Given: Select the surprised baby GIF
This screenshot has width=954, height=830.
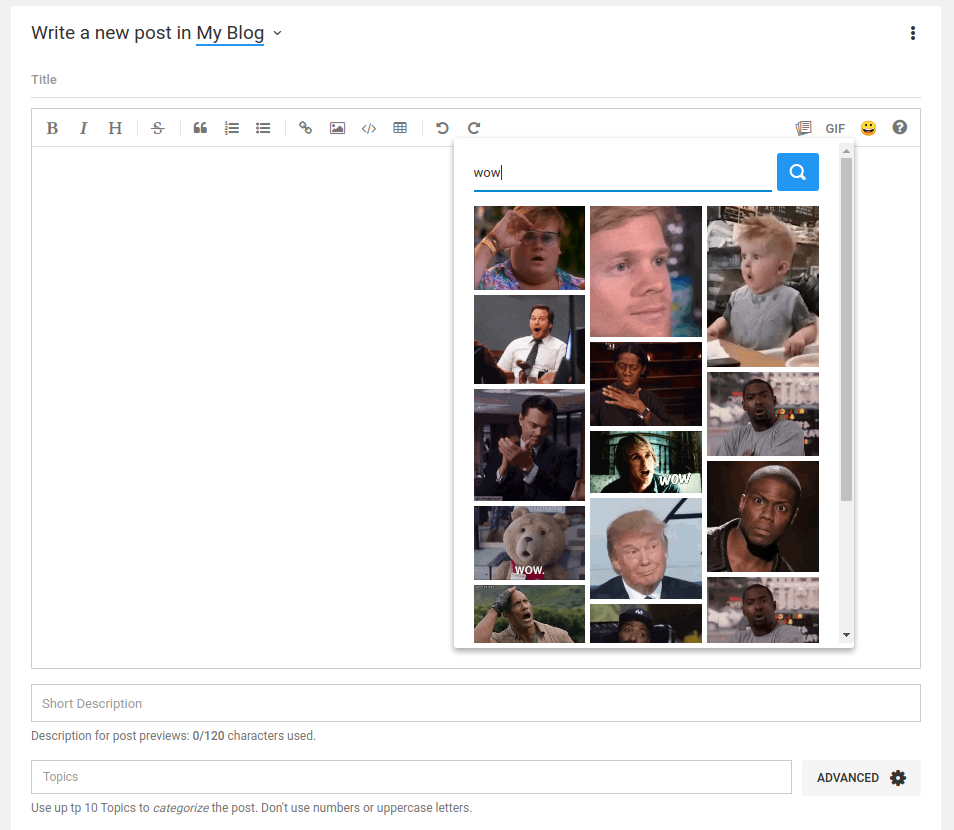Looking at the screenshot, I should pos(763,287).
